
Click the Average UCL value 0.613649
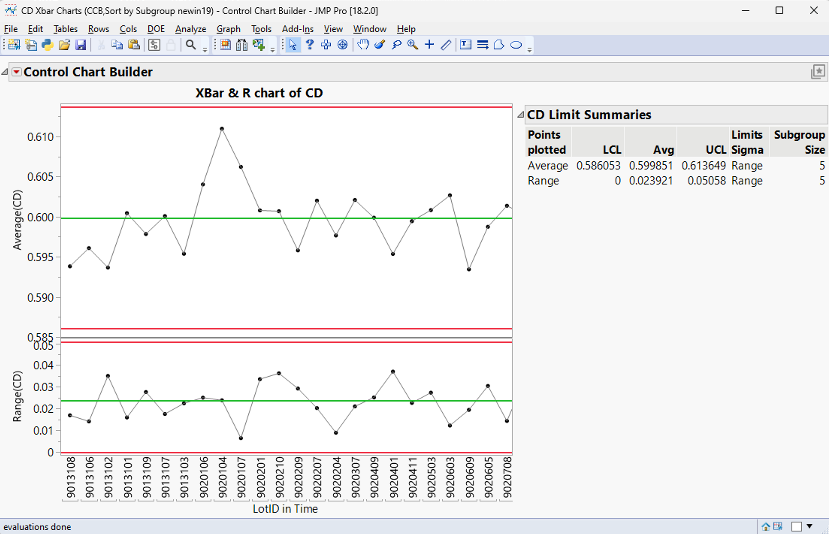tap(704, 165)
